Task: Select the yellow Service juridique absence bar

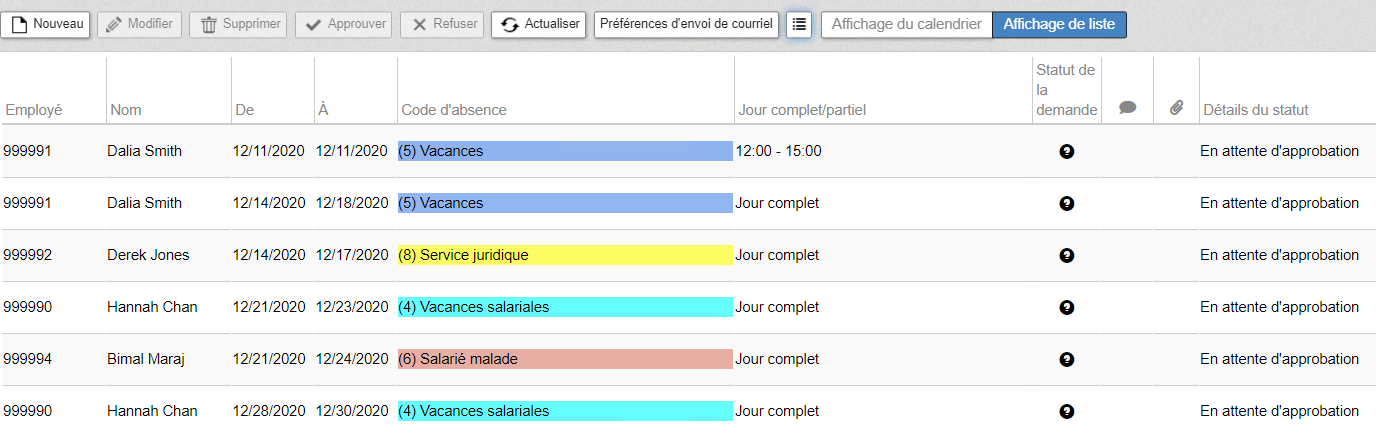Action: click(x=565, y=255)
